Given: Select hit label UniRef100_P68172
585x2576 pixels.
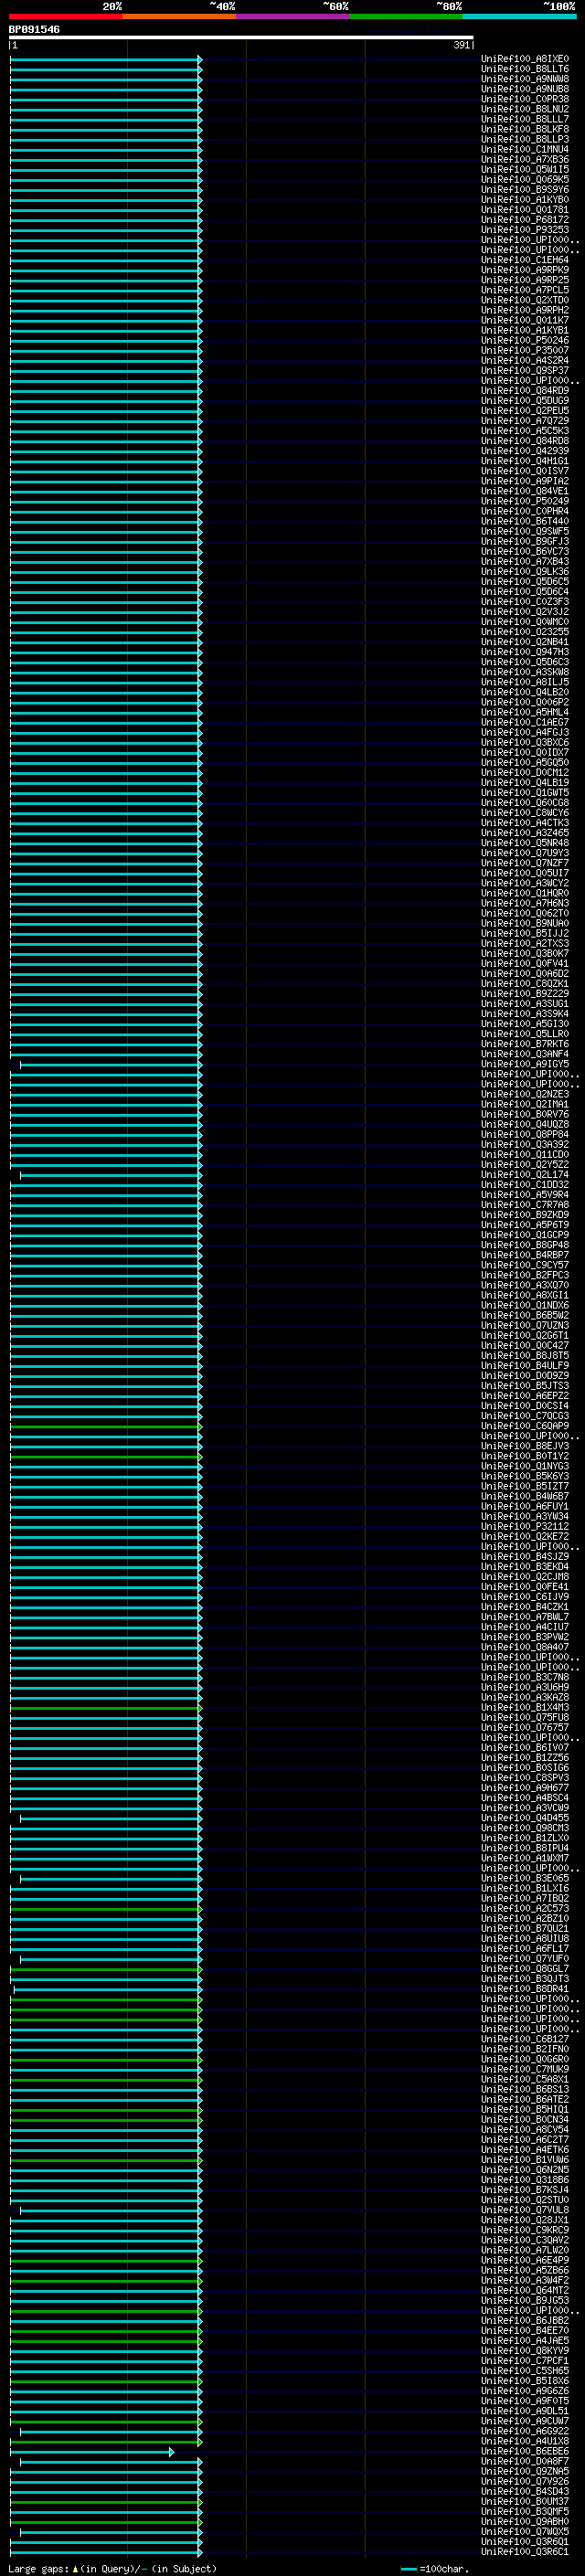Looking at the screenshot, I should point(524,219).
